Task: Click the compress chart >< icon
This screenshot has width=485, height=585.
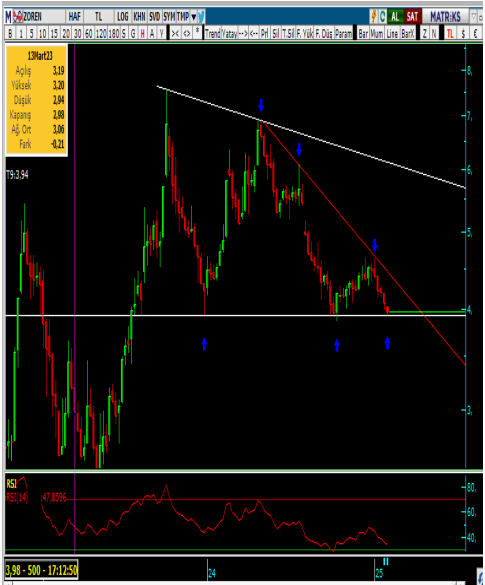Action: tap(175, 34)
